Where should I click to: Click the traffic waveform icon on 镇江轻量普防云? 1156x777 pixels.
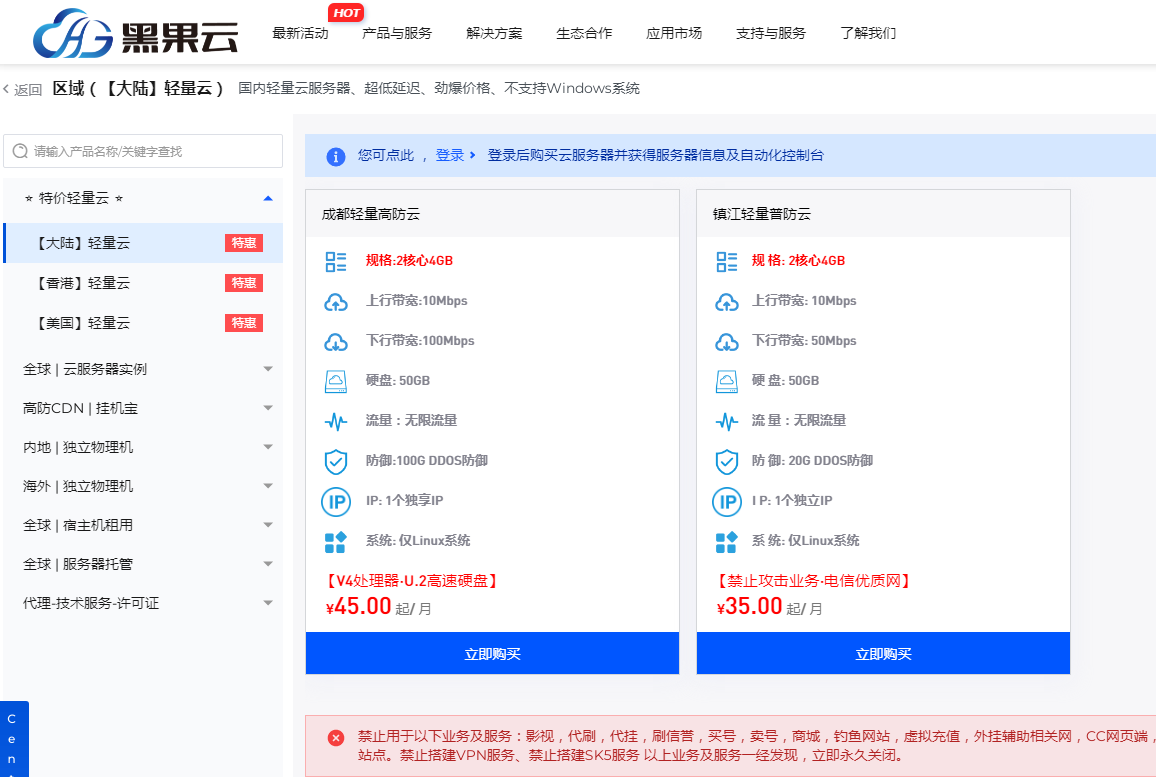tap(727, 421)
